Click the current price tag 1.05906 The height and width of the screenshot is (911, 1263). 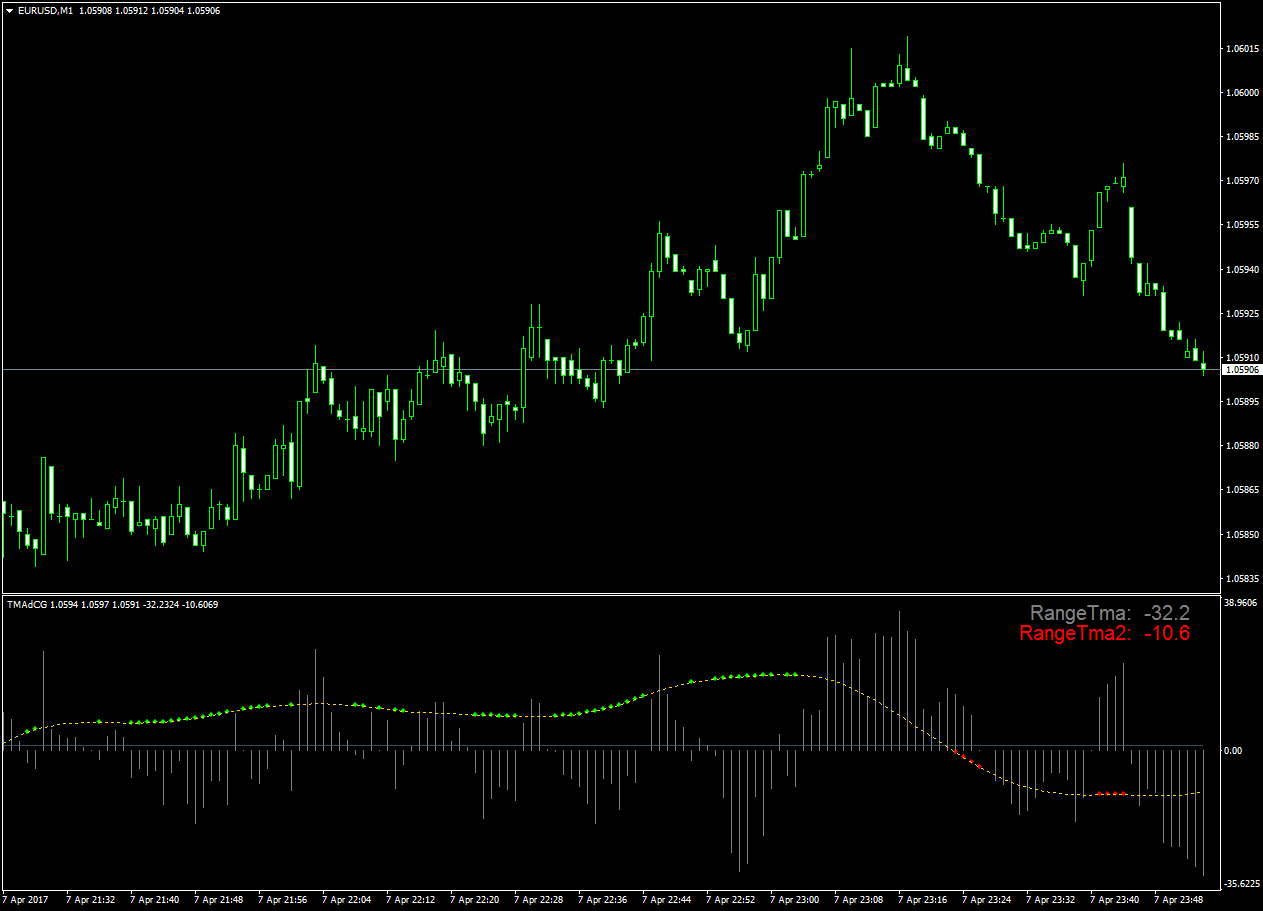pyautogui.click(x=1242, y=370)
